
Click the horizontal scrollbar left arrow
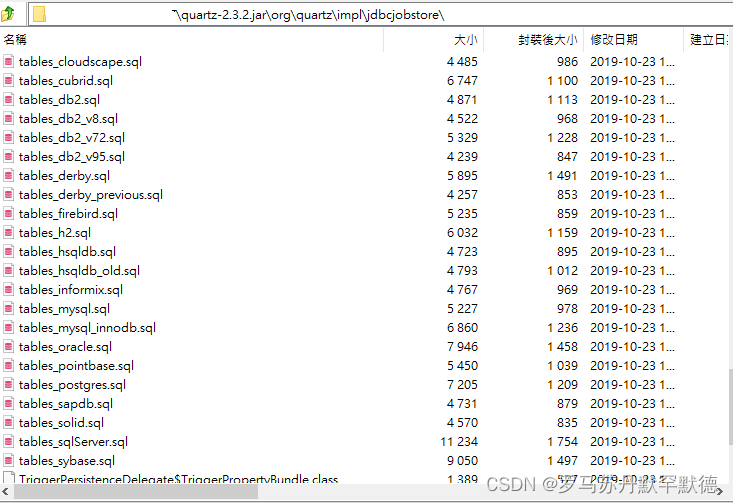[6, 492]
